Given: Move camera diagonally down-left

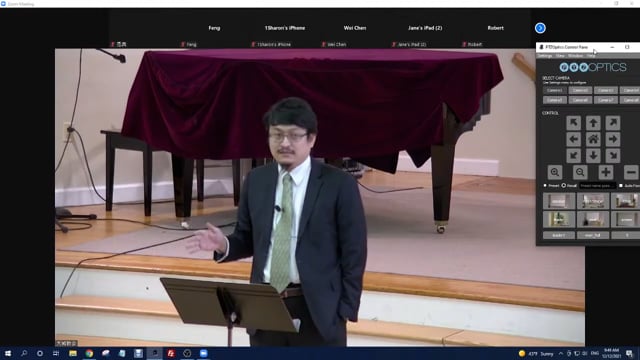Looking at the screenshot, I should click(x=573, y=156).
